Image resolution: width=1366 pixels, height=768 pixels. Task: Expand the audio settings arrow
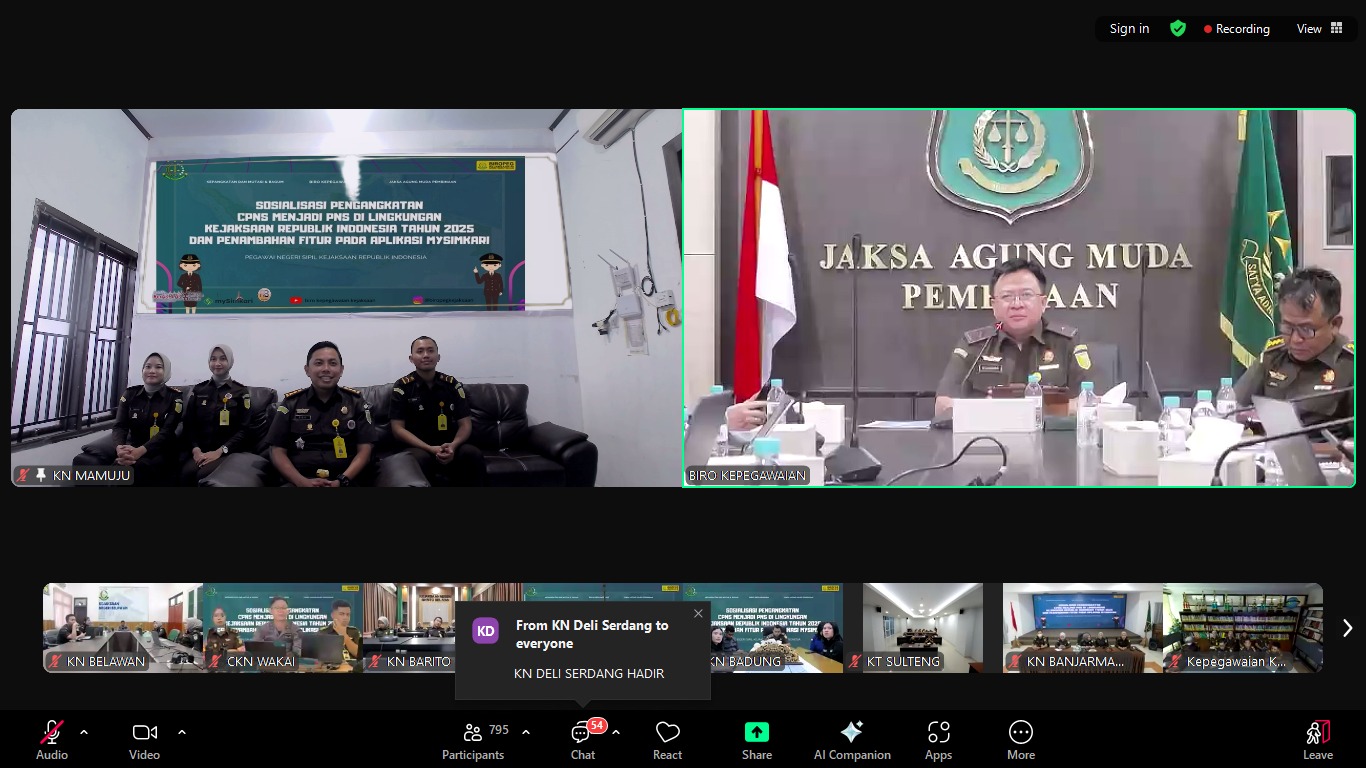pyautogui.click(x=84, y=732)
